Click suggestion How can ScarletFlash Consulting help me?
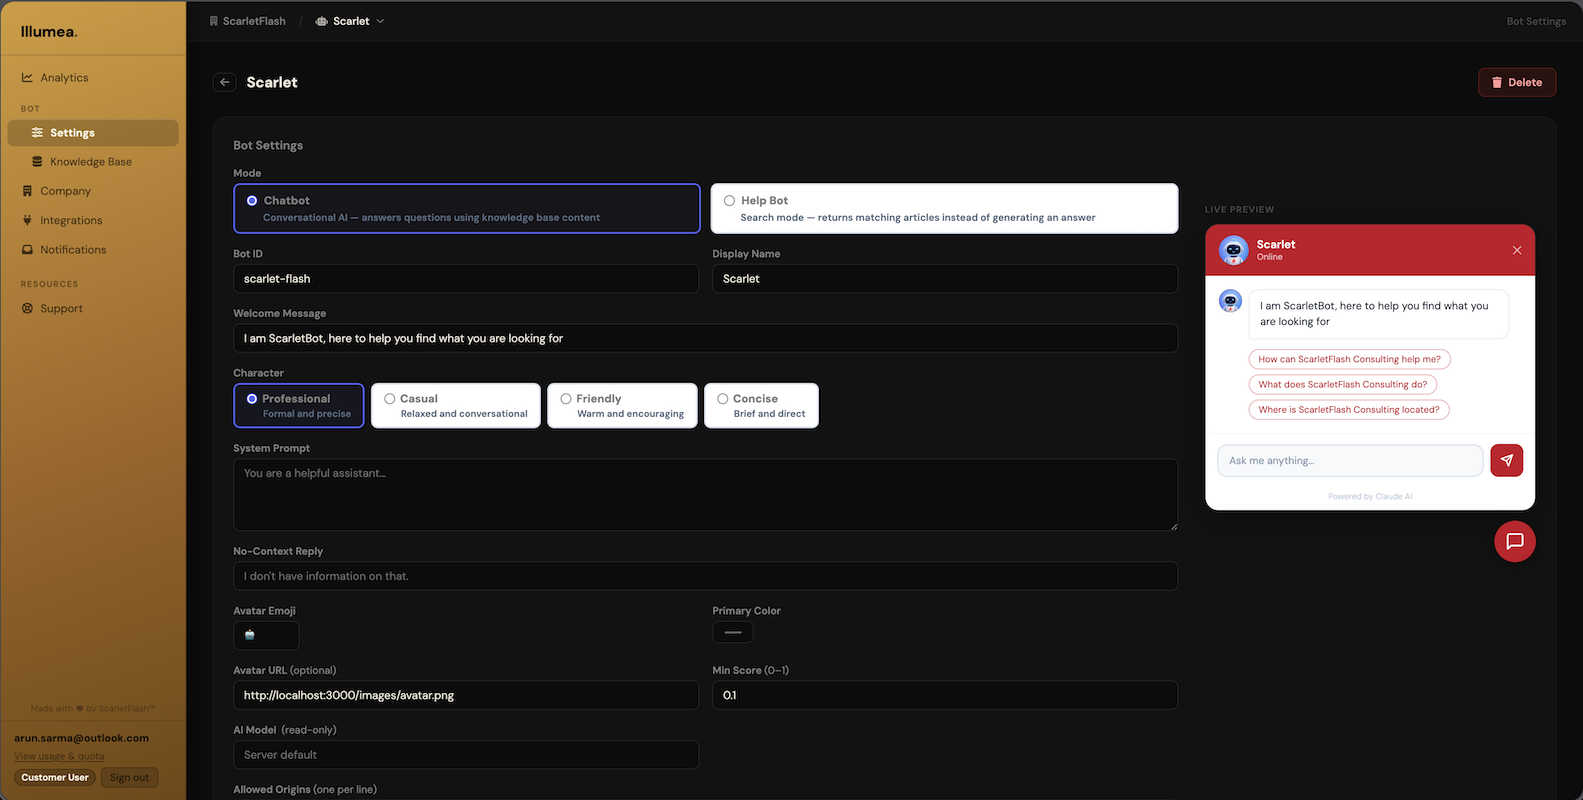Screen dimensions: 1583x800 (x=1349, y=359)
